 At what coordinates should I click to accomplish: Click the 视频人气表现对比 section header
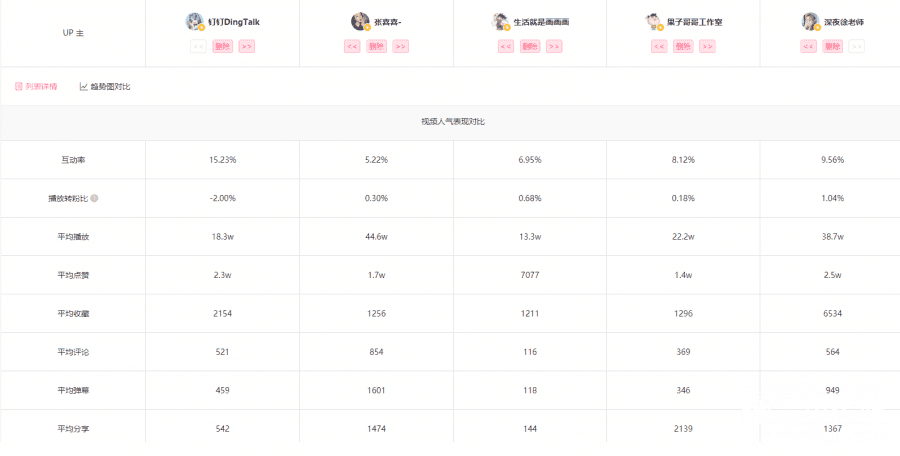pos(453,122)
